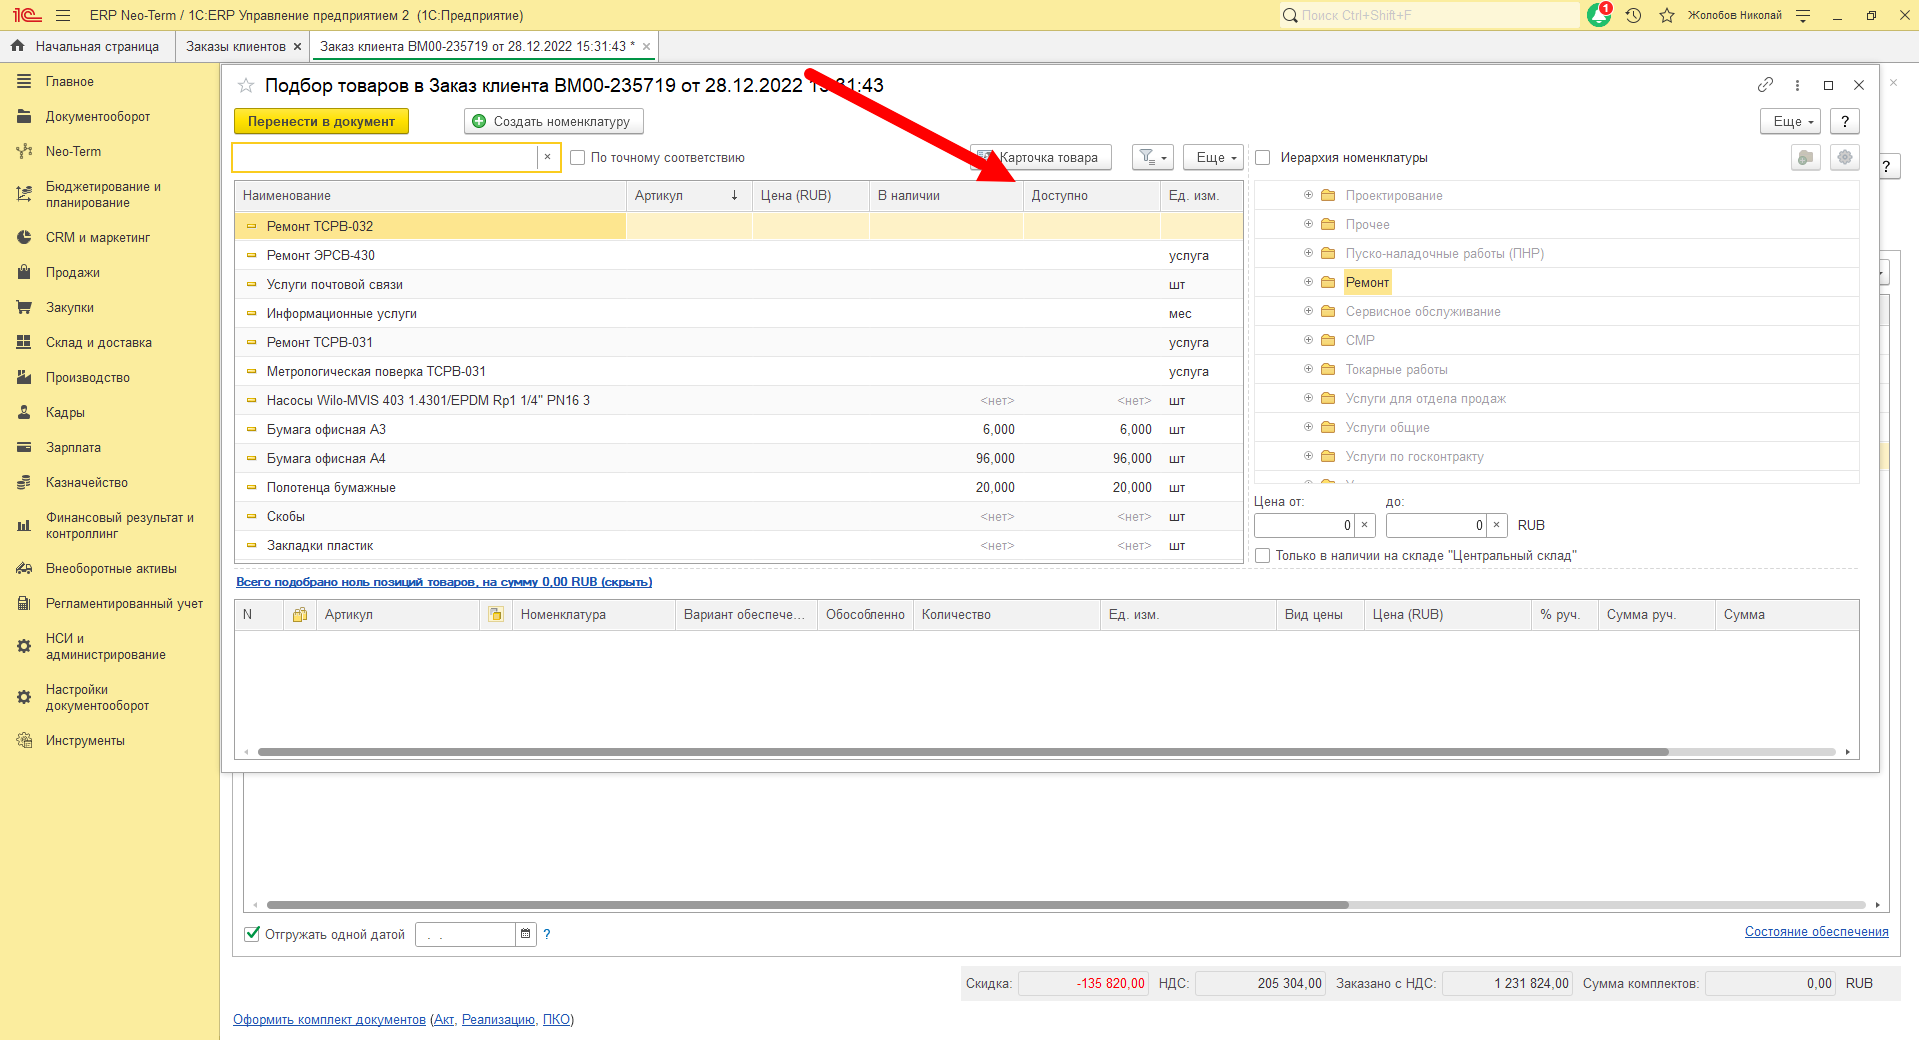This screenshot has width=1919, height=1040.
Task: Open favorites star in title bar
Action: point(1667,15)
